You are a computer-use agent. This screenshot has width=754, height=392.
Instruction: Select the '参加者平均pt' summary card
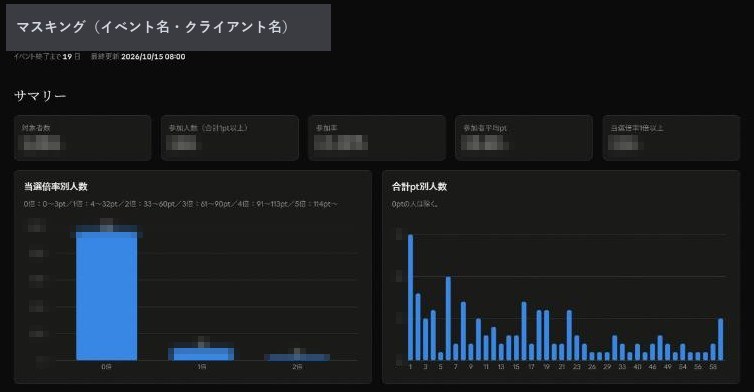(524, 138)
